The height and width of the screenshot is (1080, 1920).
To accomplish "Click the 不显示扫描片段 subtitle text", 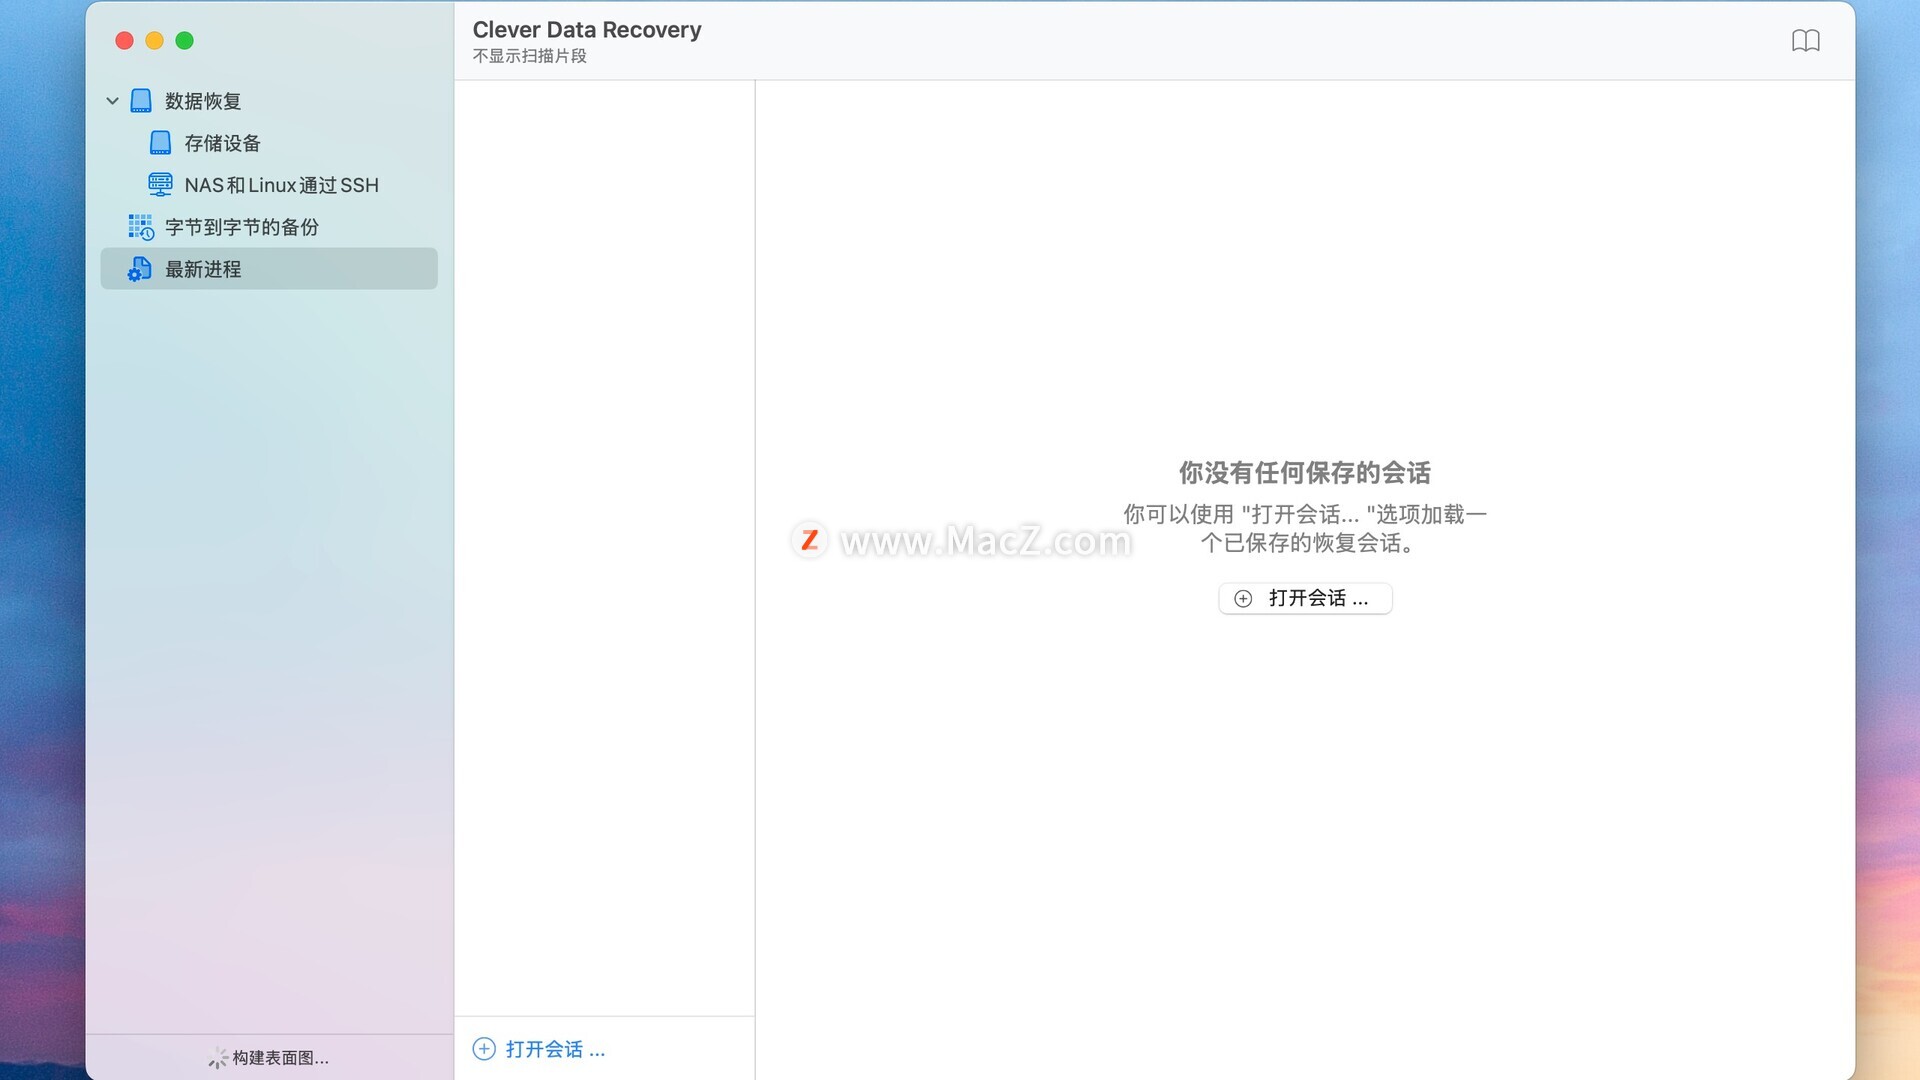I will click(529, 56).
